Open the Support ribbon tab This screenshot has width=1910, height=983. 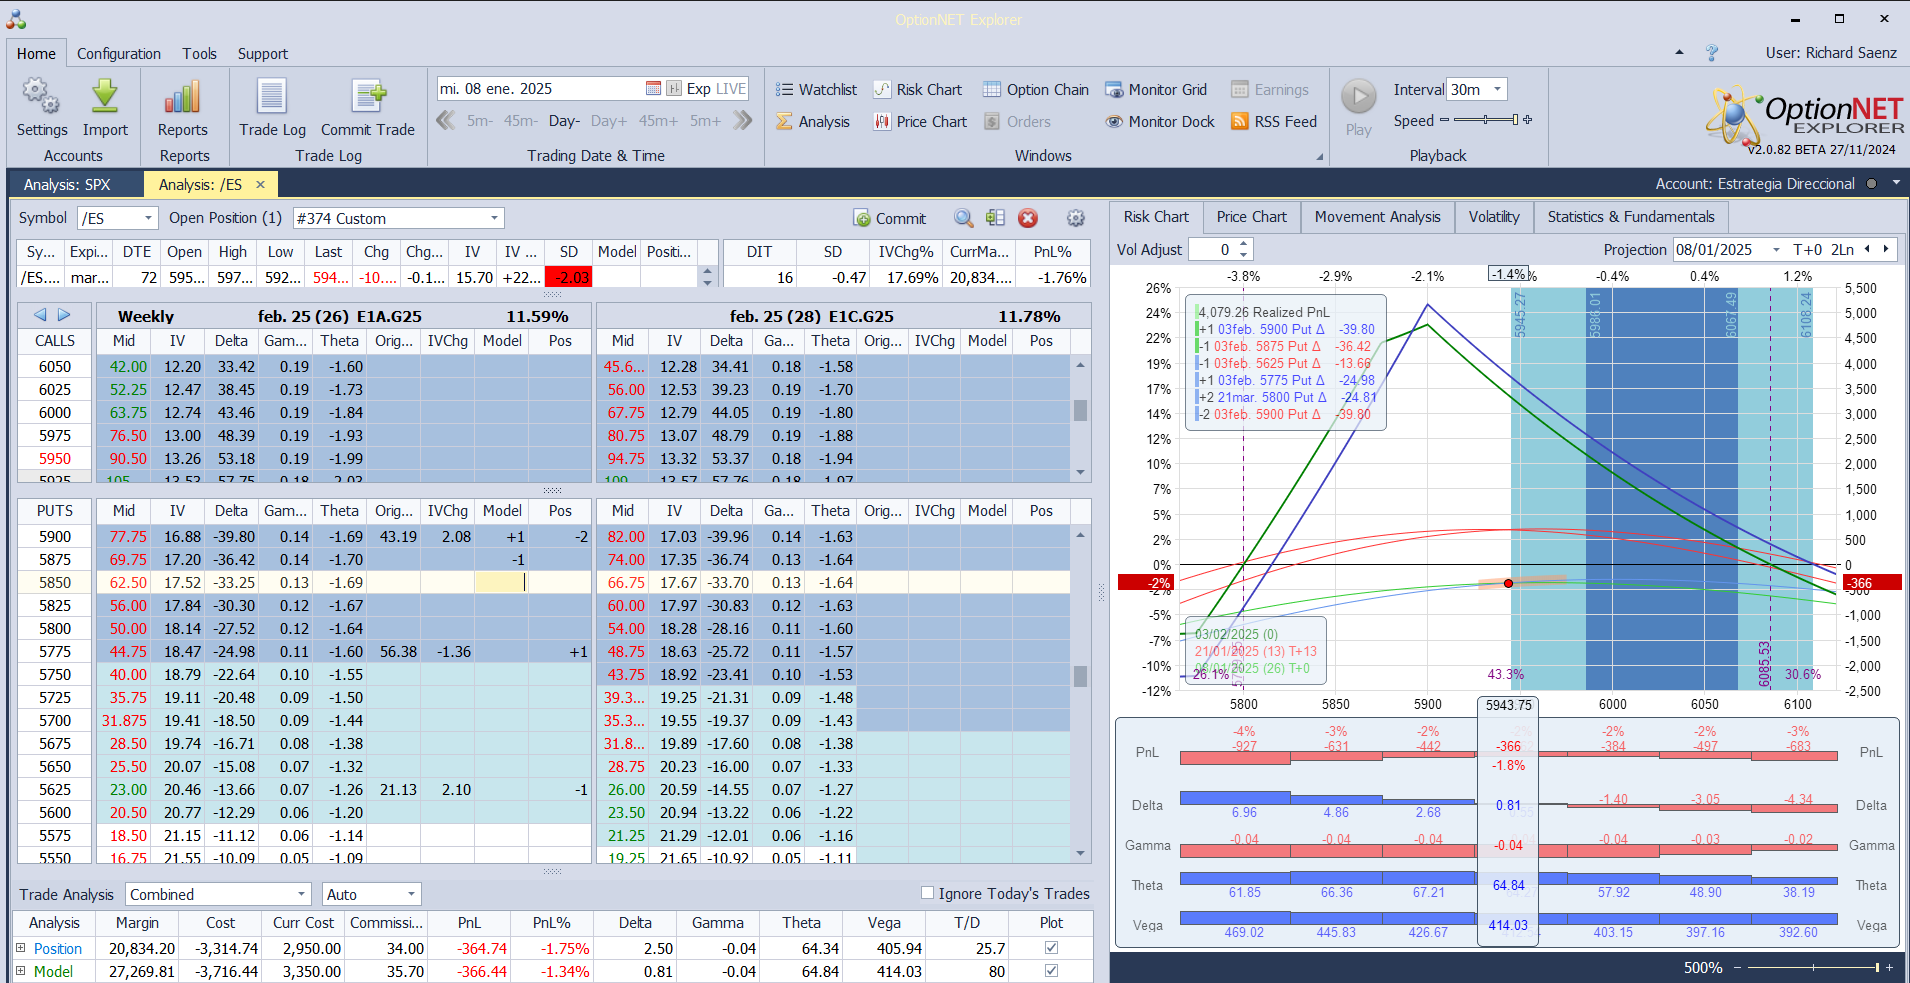coord(263,54)
